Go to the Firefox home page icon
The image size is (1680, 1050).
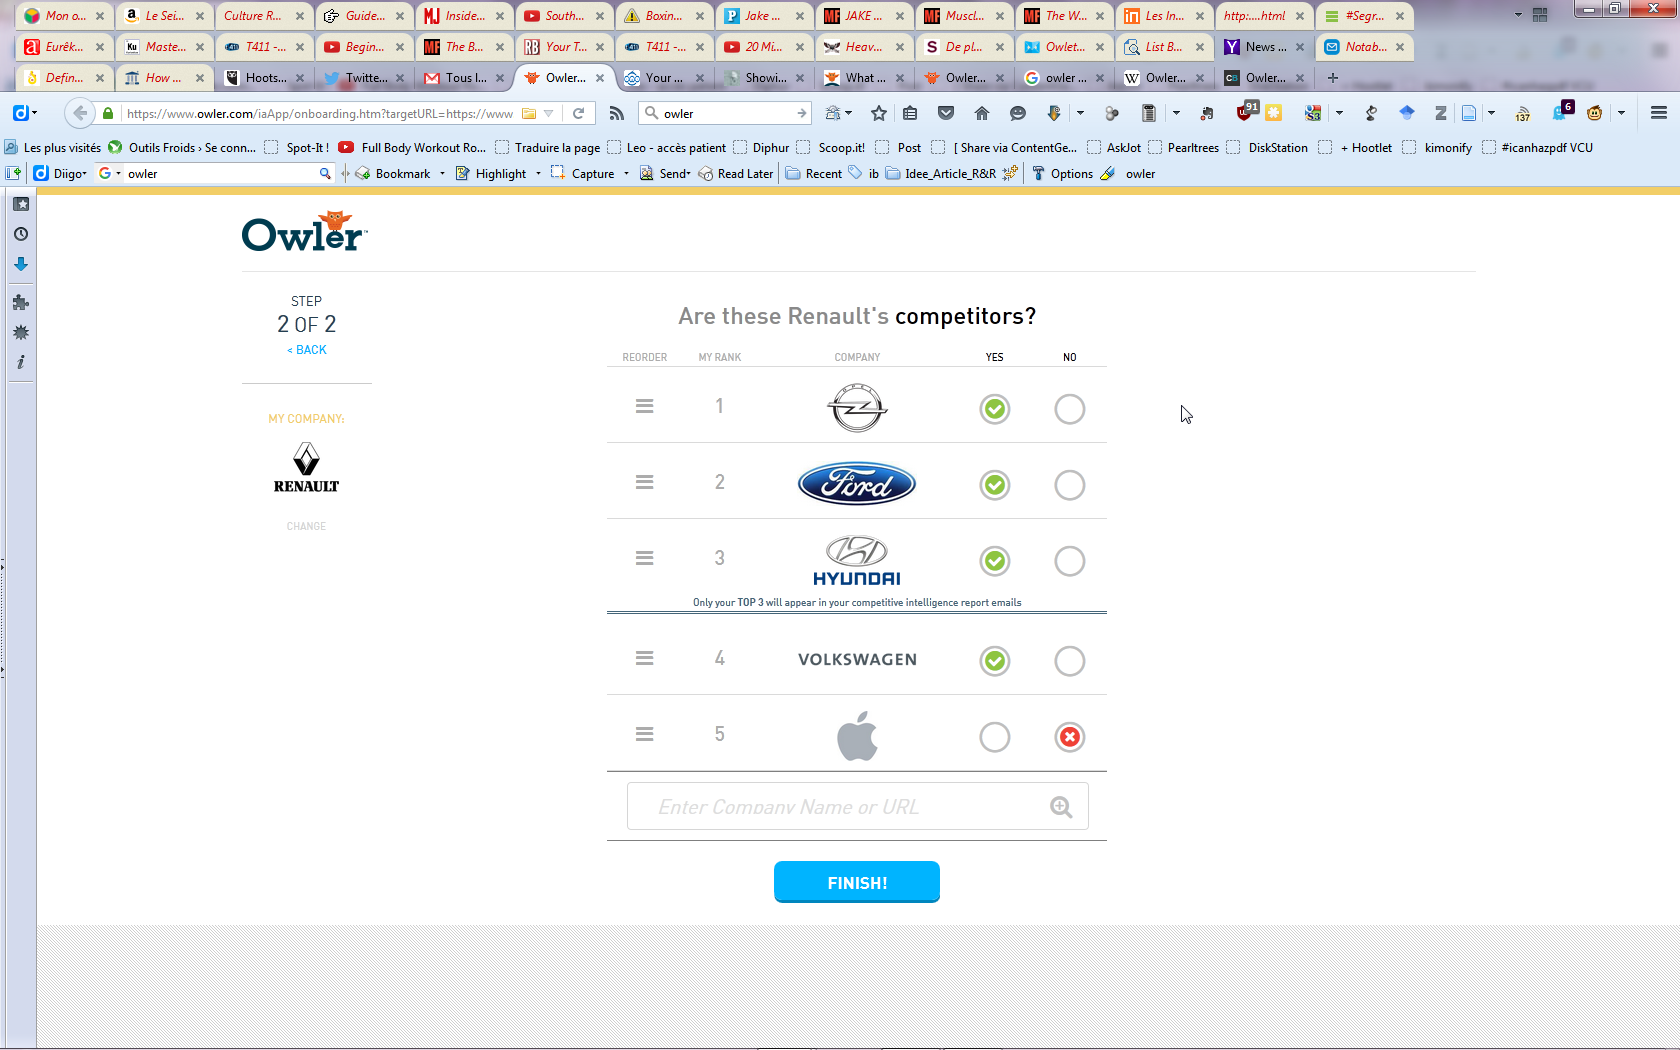point(982,113)
